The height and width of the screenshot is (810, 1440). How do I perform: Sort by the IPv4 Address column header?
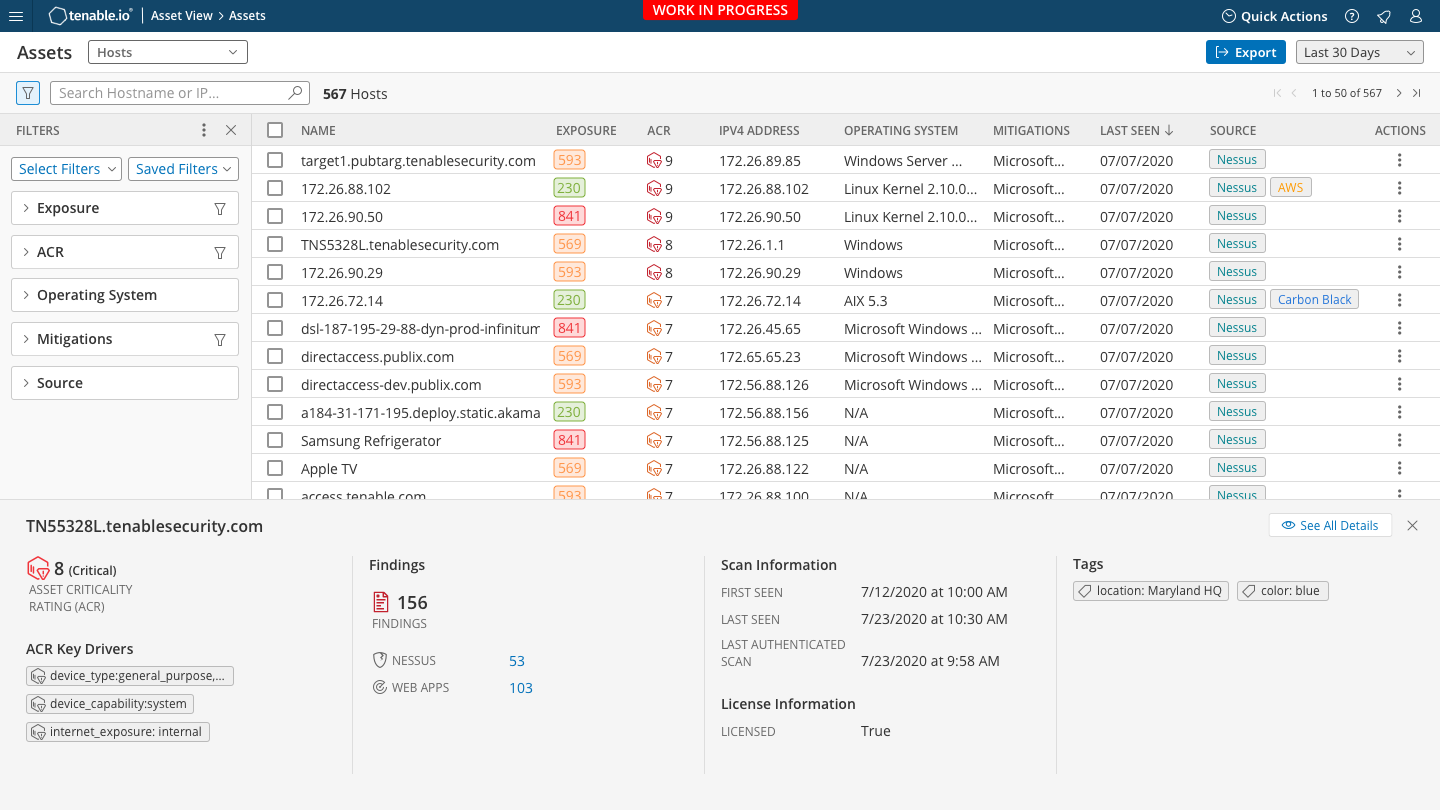(759, 130)
